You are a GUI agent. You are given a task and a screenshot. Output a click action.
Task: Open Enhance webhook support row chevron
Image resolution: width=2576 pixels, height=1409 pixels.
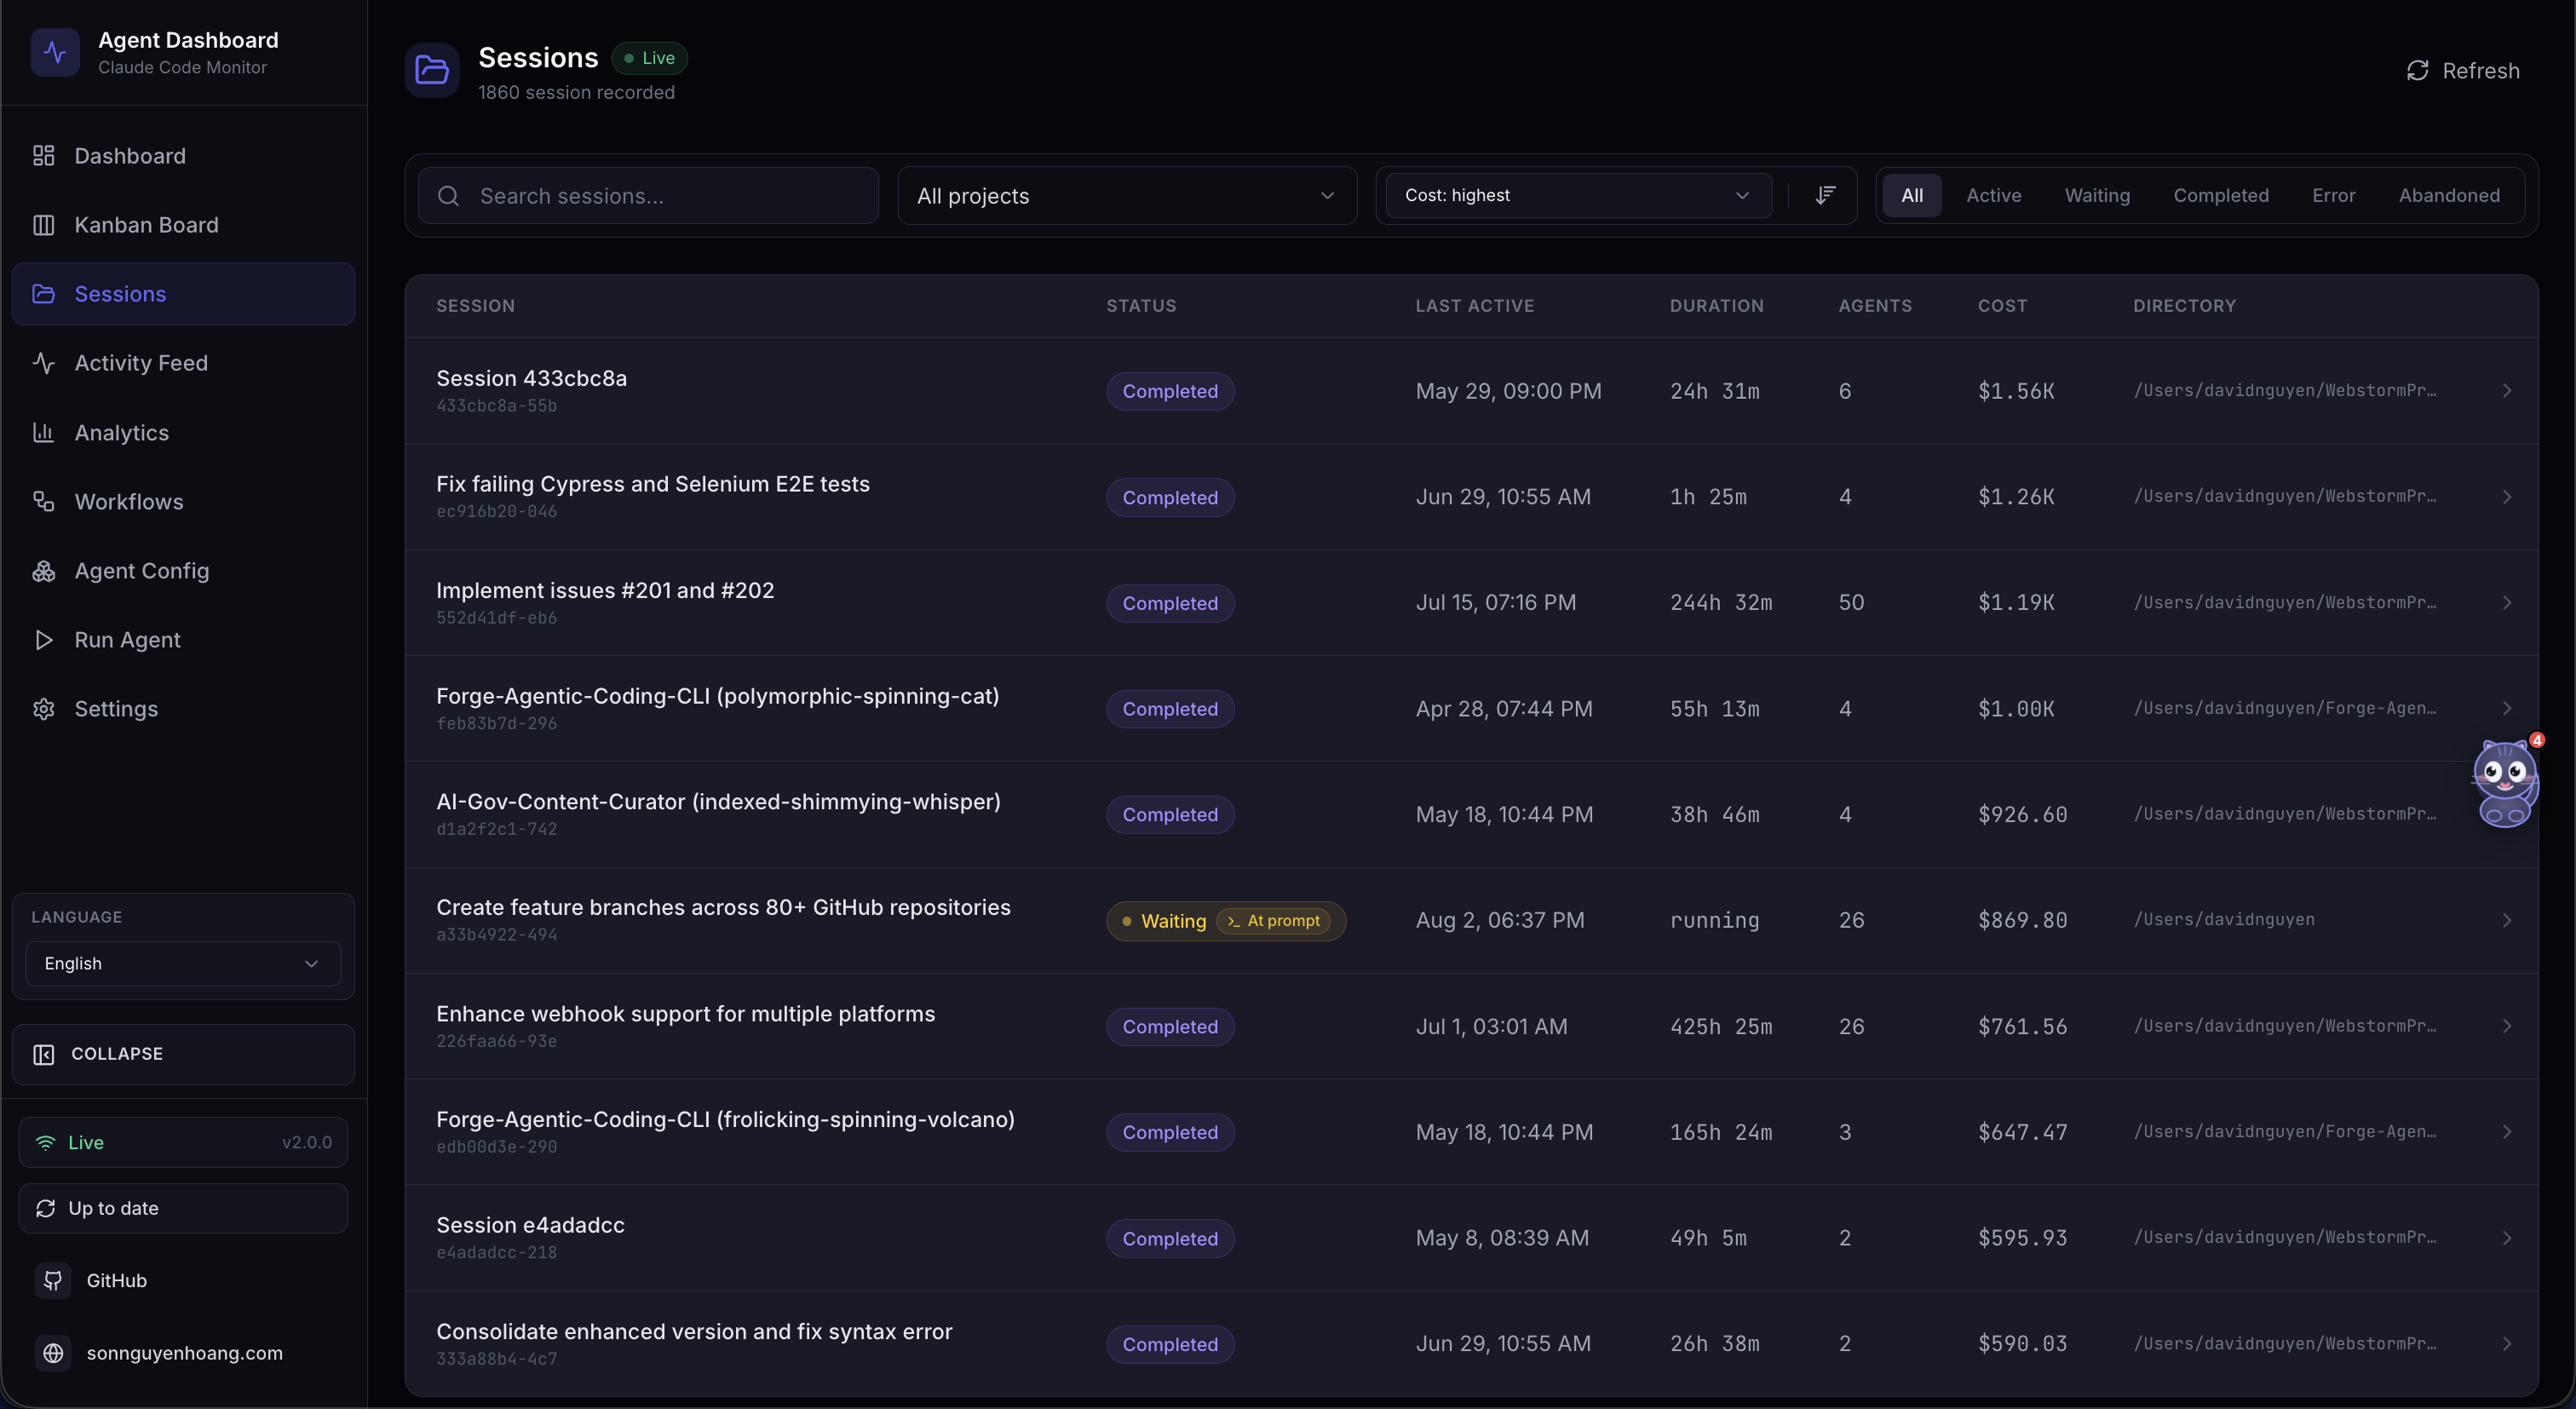(2507, 1027)
